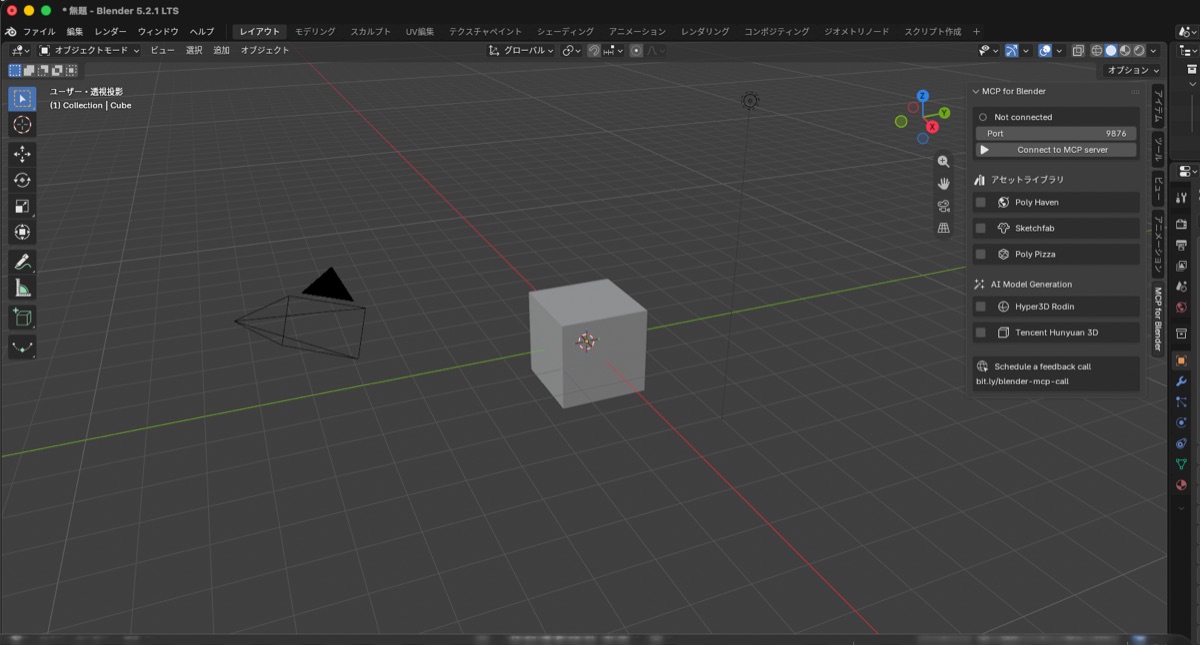Select the Transform tool
This screenshot has height=645, width=1200.
pyautogui.click(x=22, y=232)
